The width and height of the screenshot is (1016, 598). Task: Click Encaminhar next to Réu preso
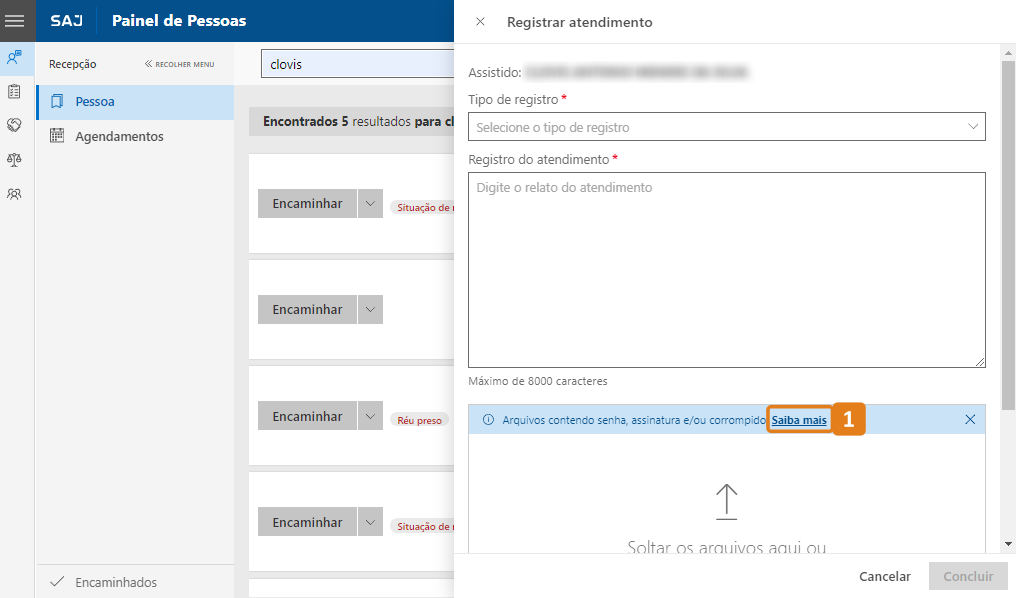point(307,416)
